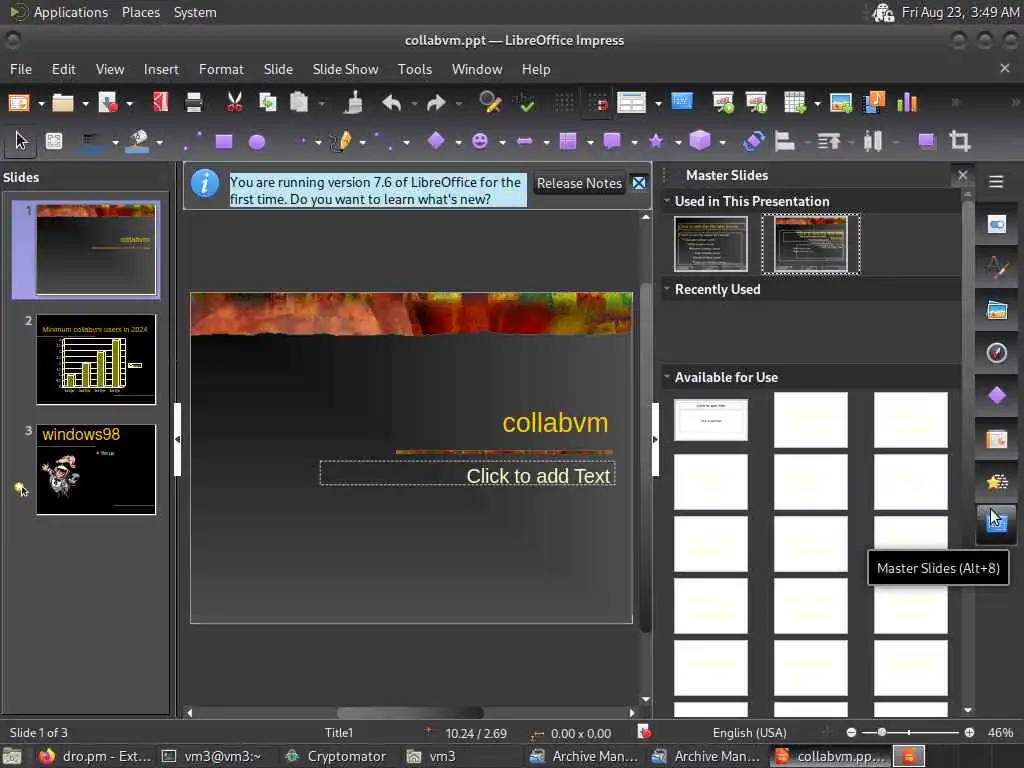Image resolution: width=1024 pixels, height=768 pixels.
Task: Click the Insert Table icon
Action: pyautogui.click(x=795, y=103)
